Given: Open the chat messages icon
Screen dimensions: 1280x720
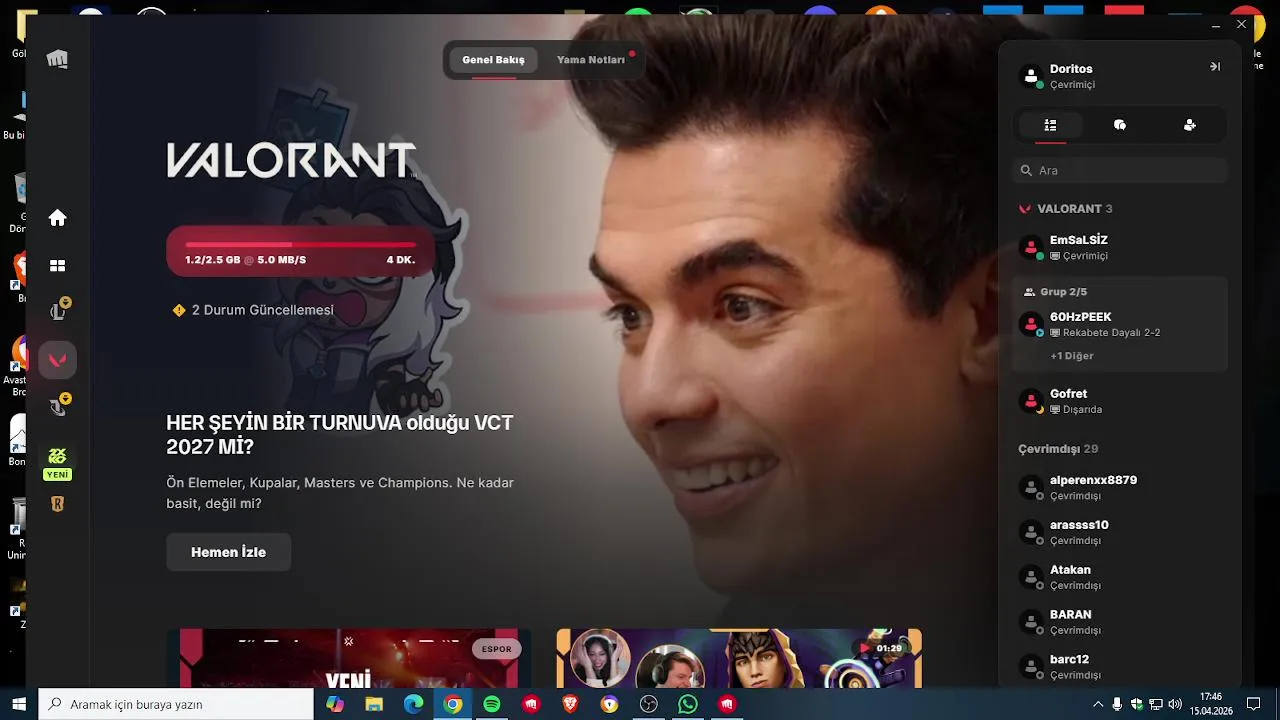Looking at the screenshot, I should [1120, 125].
